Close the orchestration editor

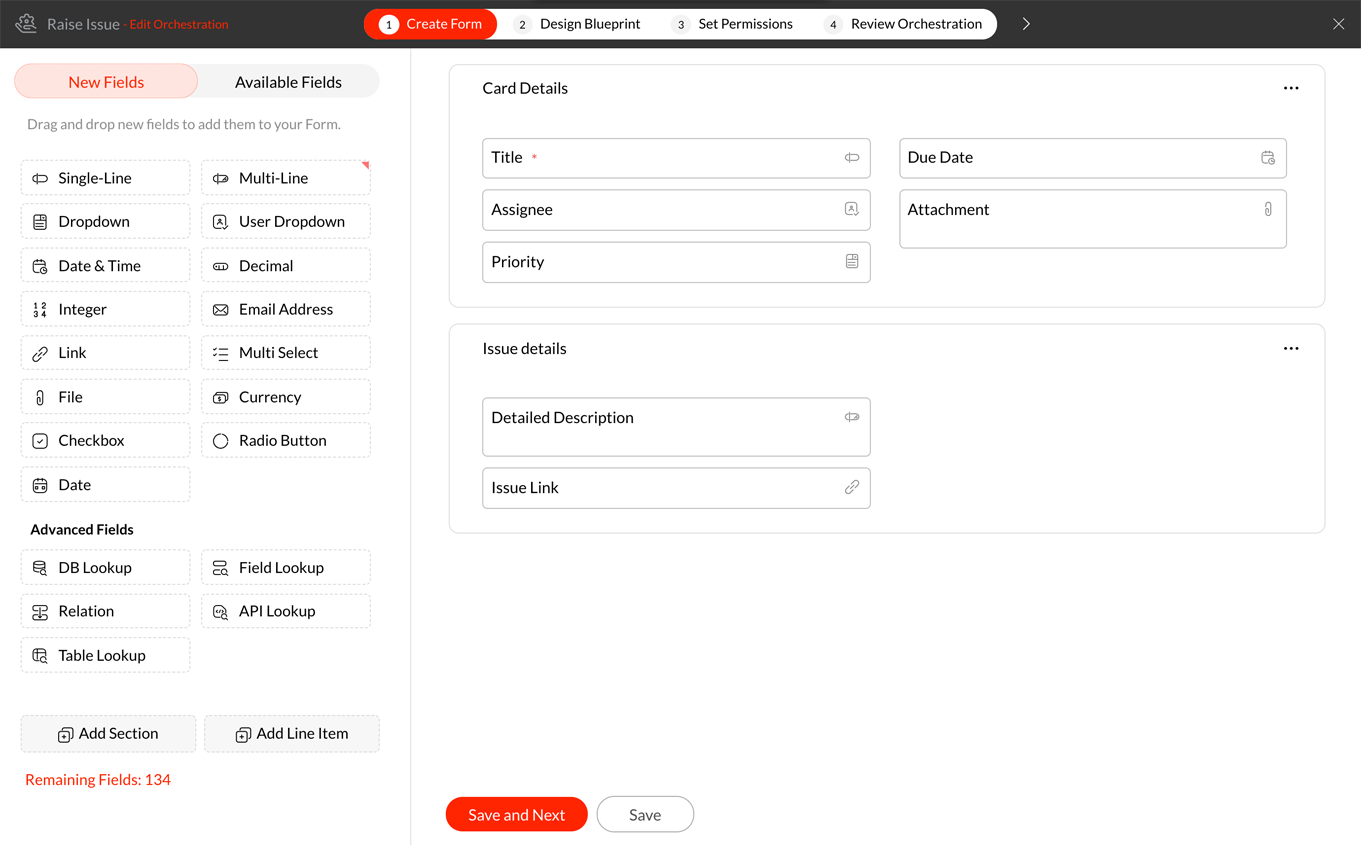click(1338, 24)
